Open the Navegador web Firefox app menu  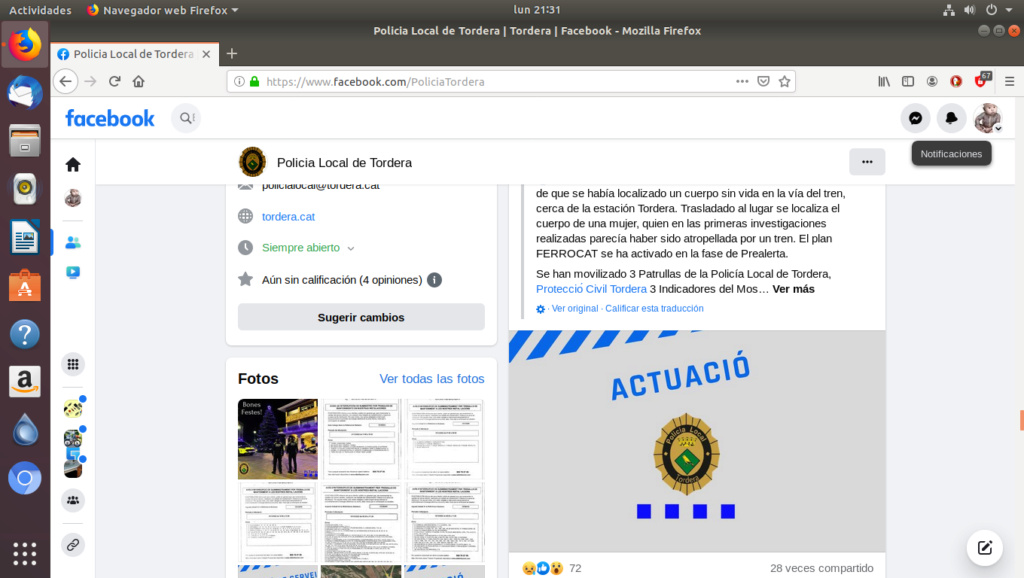point(163,10)
